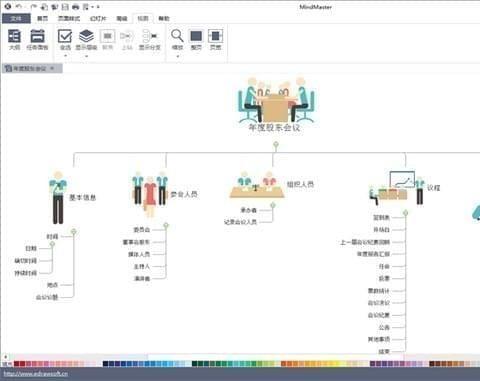Click the undo arrow in quick access toolbar
Viewport: 480px width, 381px height.
(19, 6)
